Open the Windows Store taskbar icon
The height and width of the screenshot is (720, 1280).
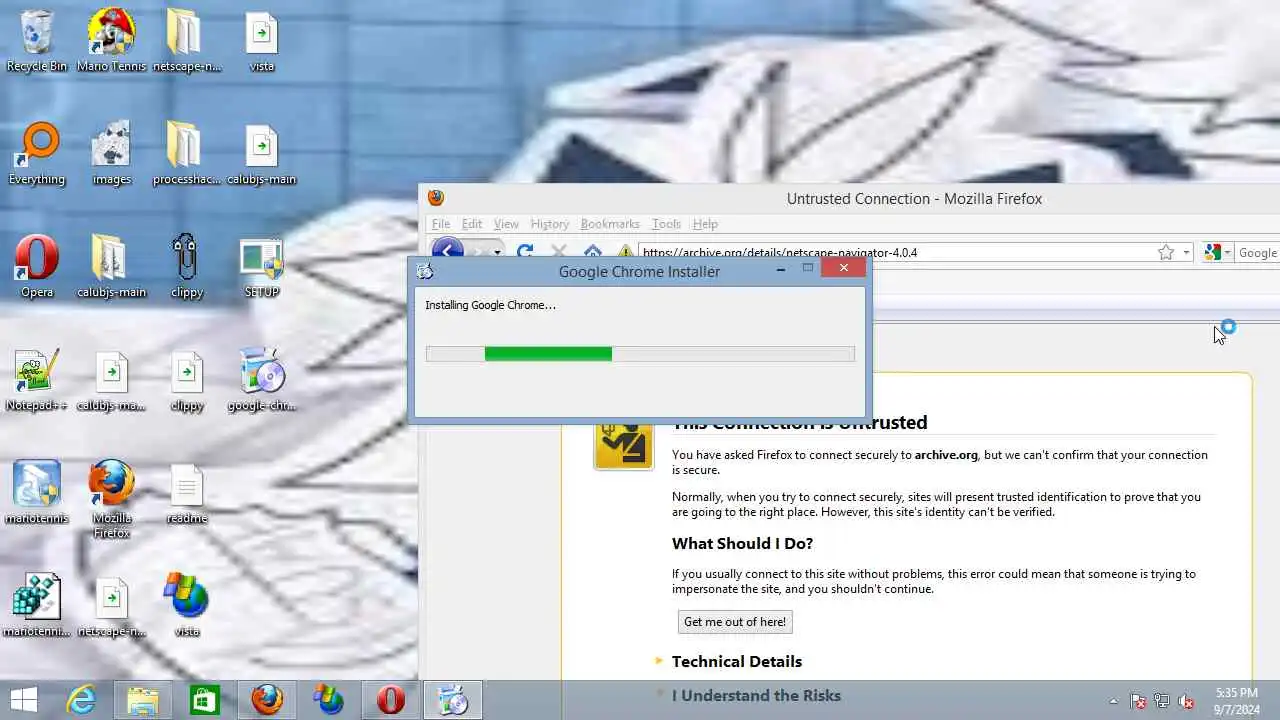[x=204, y=700]
